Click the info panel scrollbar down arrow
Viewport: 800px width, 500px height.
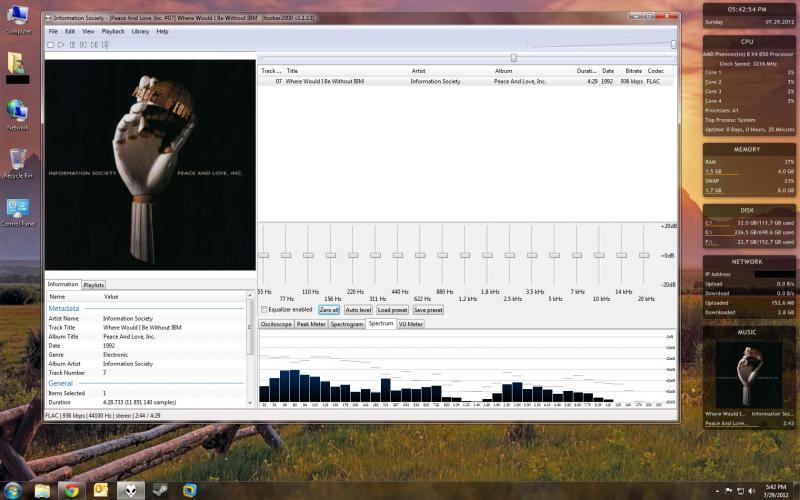[250, 403]
